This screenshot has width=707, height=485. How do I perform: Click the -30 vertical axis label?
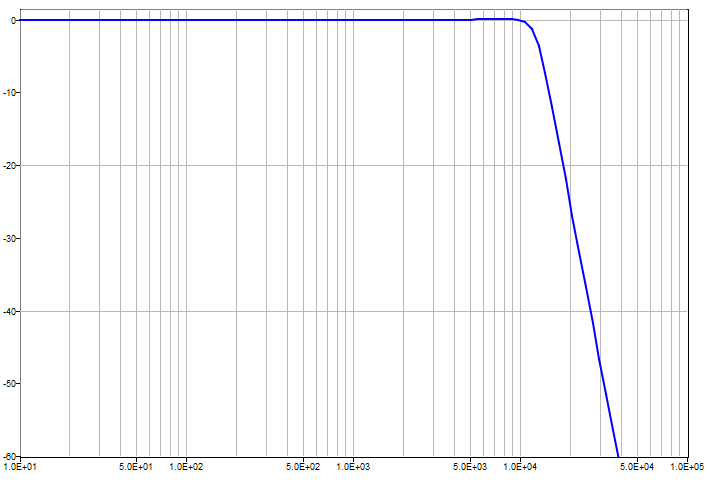pos(8,238)
